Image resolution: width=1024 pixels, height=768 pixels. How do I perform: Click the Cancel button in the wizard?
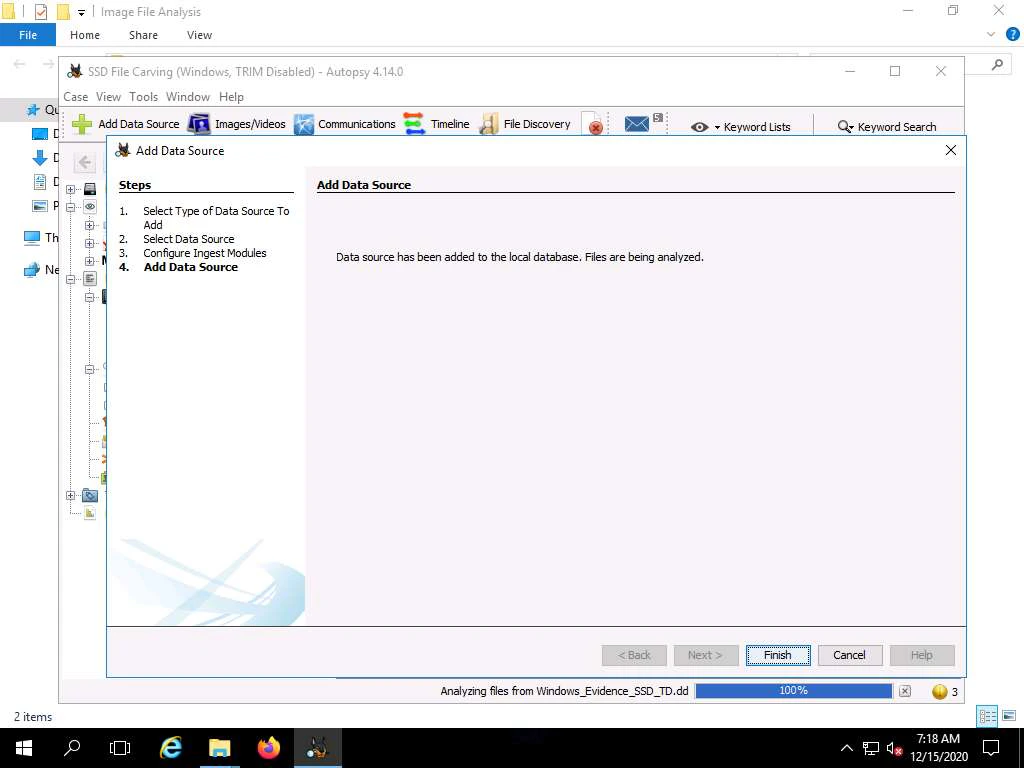[850, 655]
